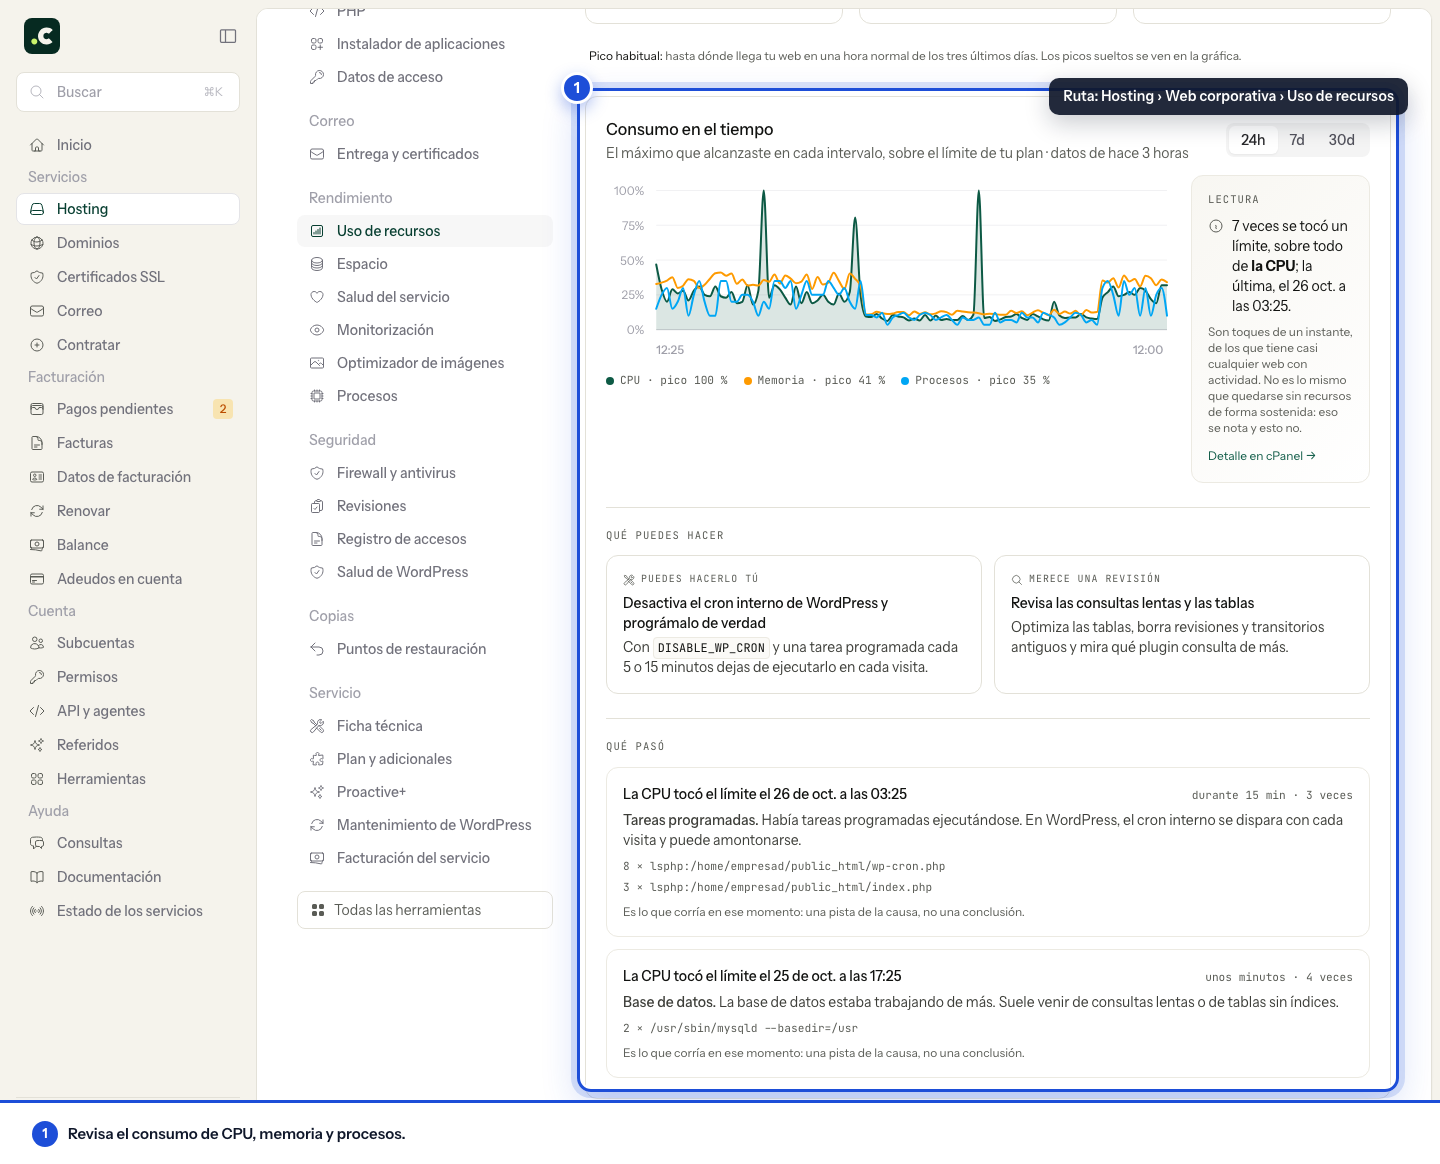Image resolution: width=1440 pixels, height=1164 pixels.
Task: Click the Procesos legend entry in chart
Action: (975, 381)
